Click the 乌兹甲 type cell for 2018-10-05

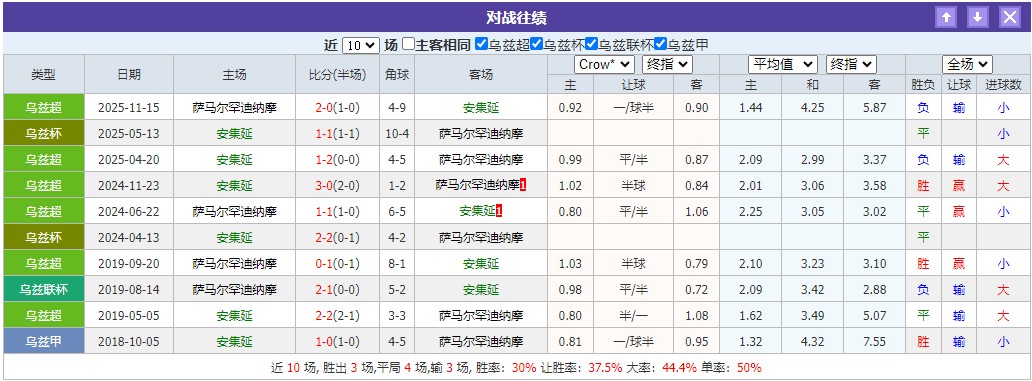pyautogui.click(x=43, y=342)
